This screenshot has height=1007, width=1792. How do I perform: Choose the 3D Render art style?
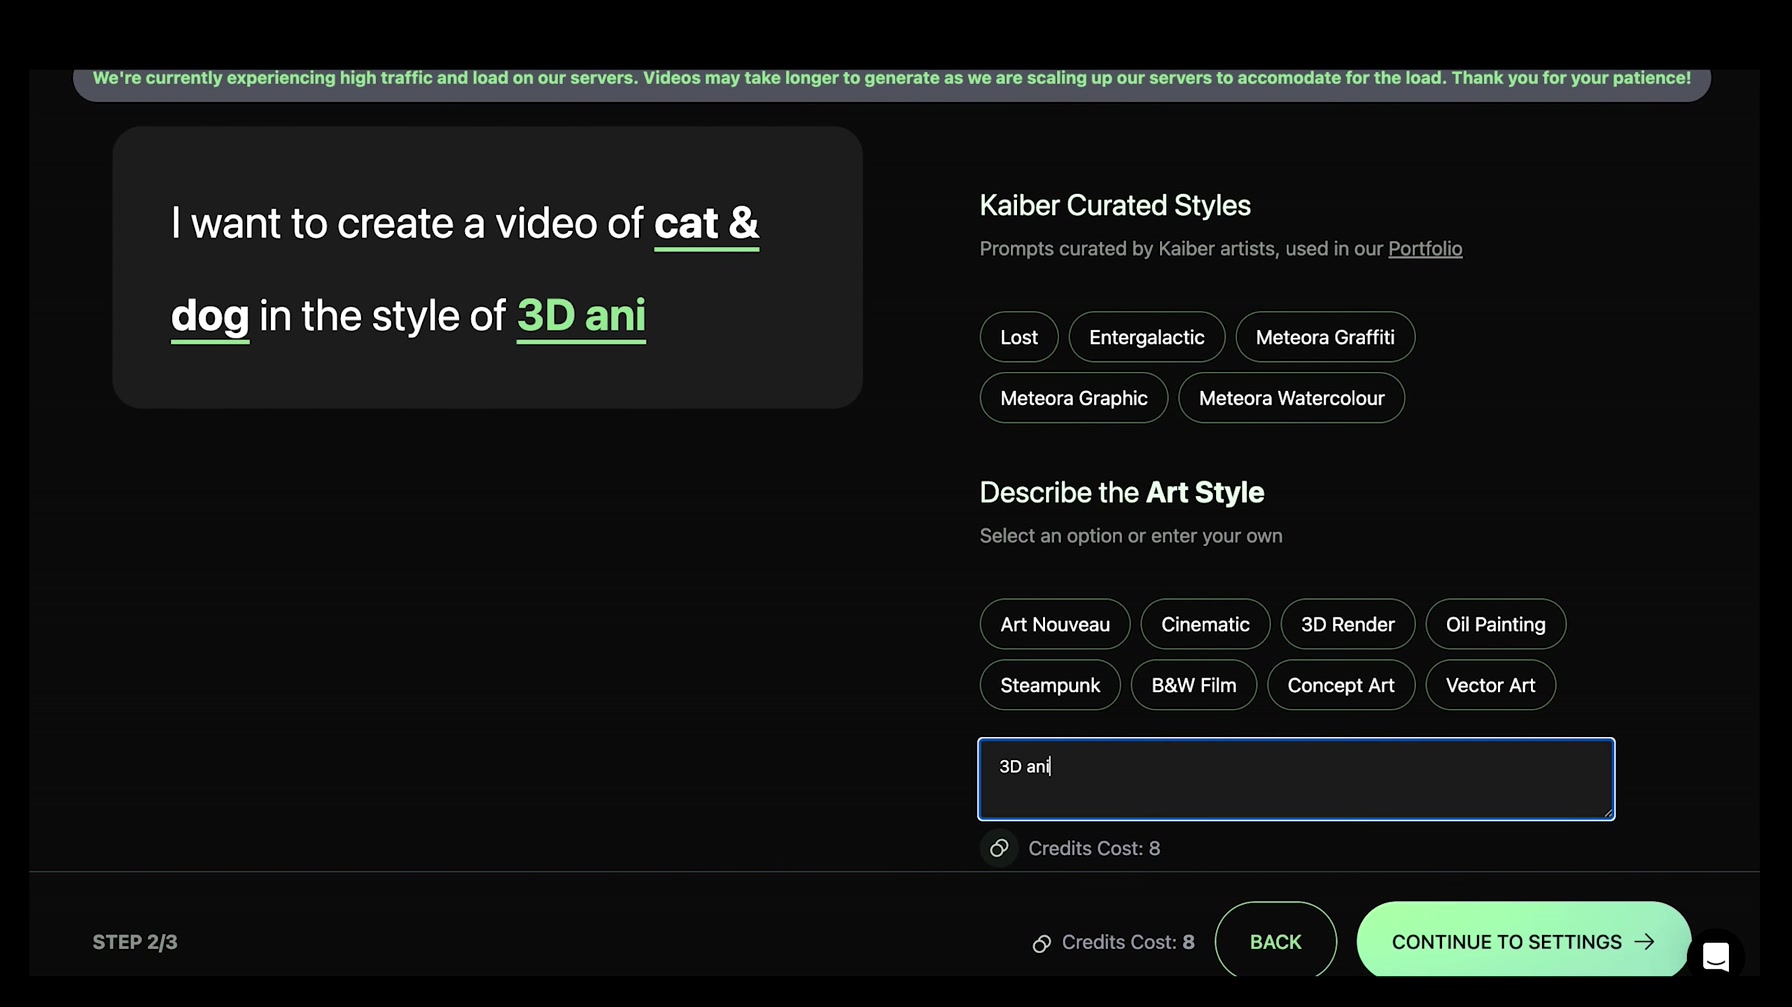tap(1347, 624)
